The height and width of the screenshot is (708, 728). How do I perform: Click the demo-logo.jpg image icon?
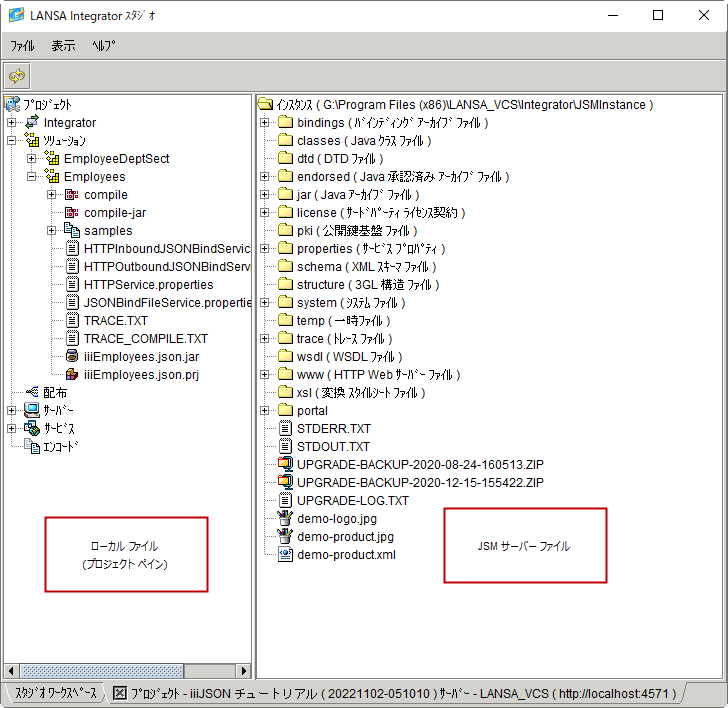click(285, 518)
